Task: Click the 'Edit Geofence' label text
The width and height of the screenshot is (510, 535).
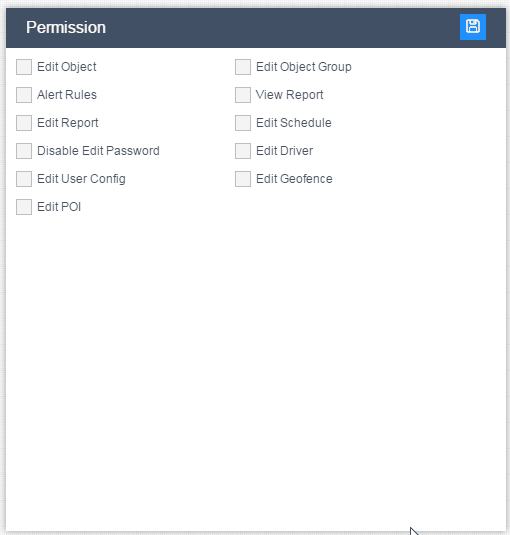Action: click(x=294, y=179)
